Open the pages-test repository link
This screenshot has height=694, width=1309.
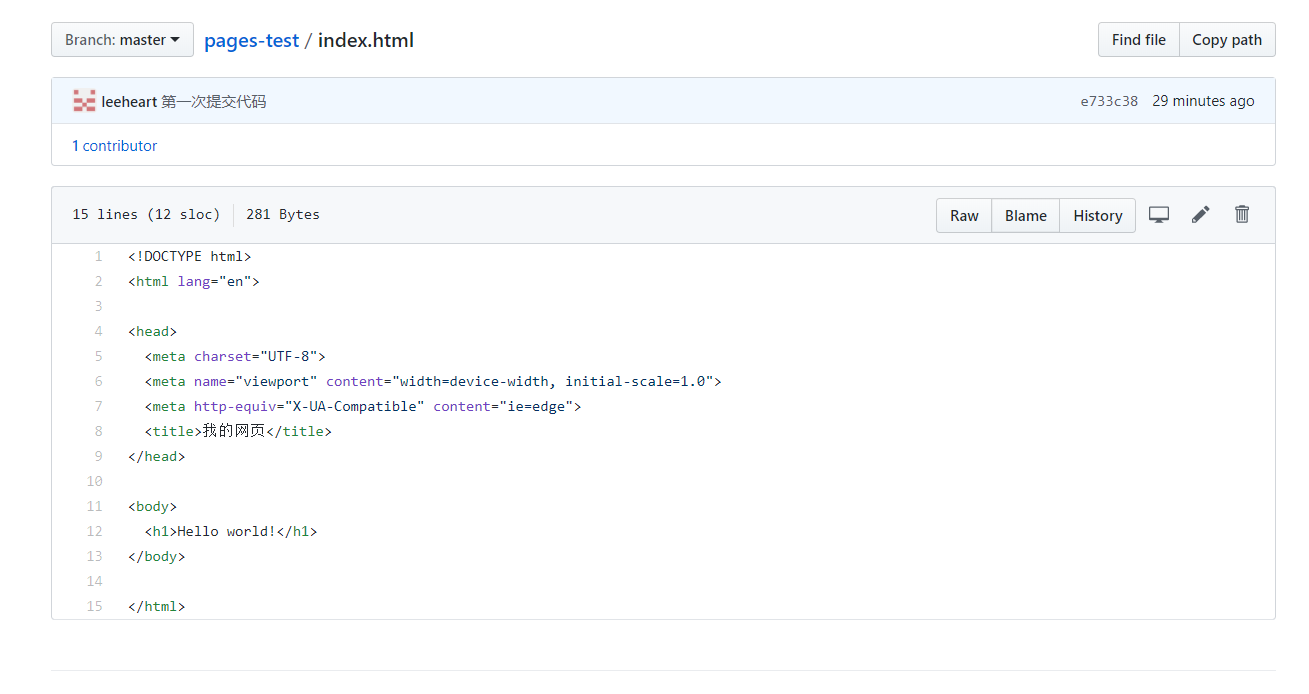click(251, 40)
